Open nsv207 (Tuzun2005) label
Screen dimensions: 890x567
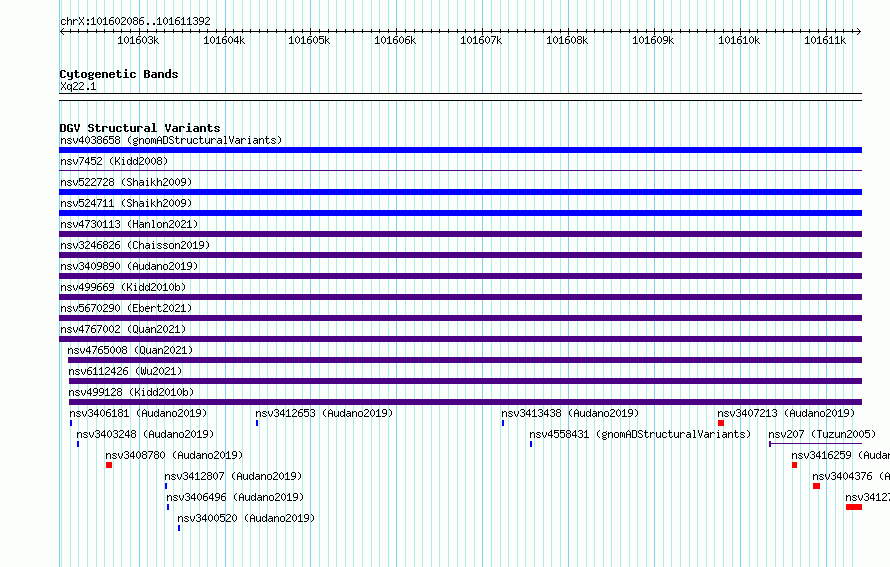[x=822, y=434]
